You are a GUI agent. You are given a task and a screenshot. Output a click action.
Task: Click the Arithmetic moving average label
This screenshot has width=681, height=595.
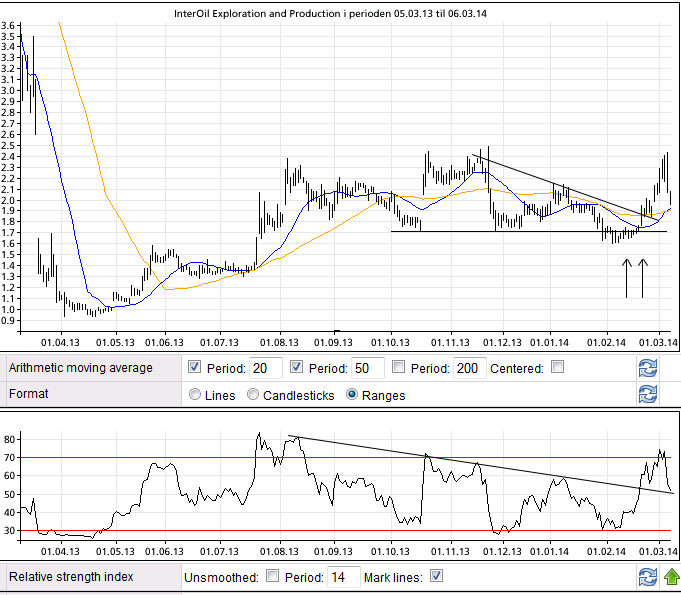coord(81,368)
